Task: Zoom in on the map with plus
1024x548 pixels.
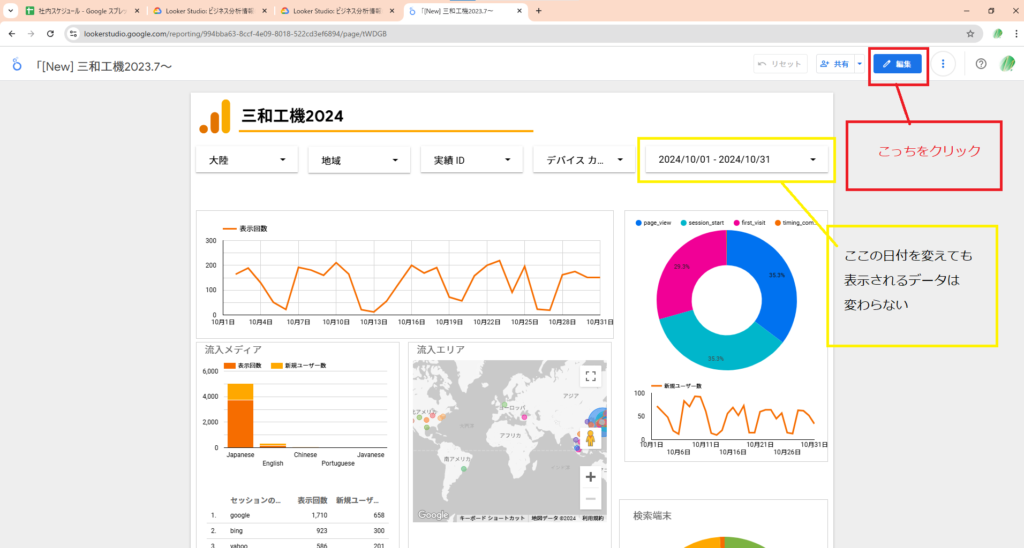Action: (x=590, y=477)
